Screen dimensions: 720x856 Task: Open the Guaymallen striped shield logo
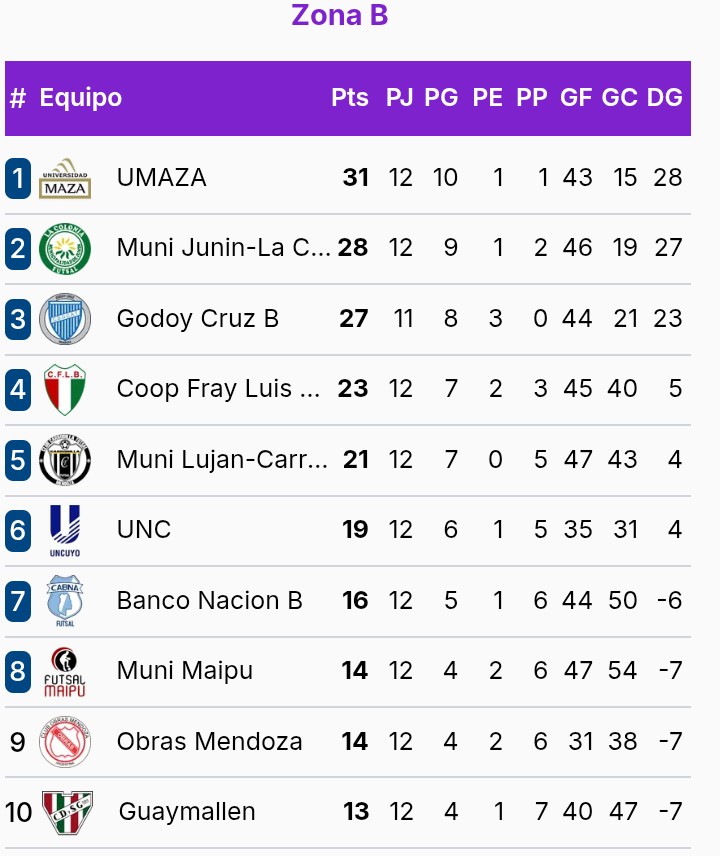tap(67, 812)
